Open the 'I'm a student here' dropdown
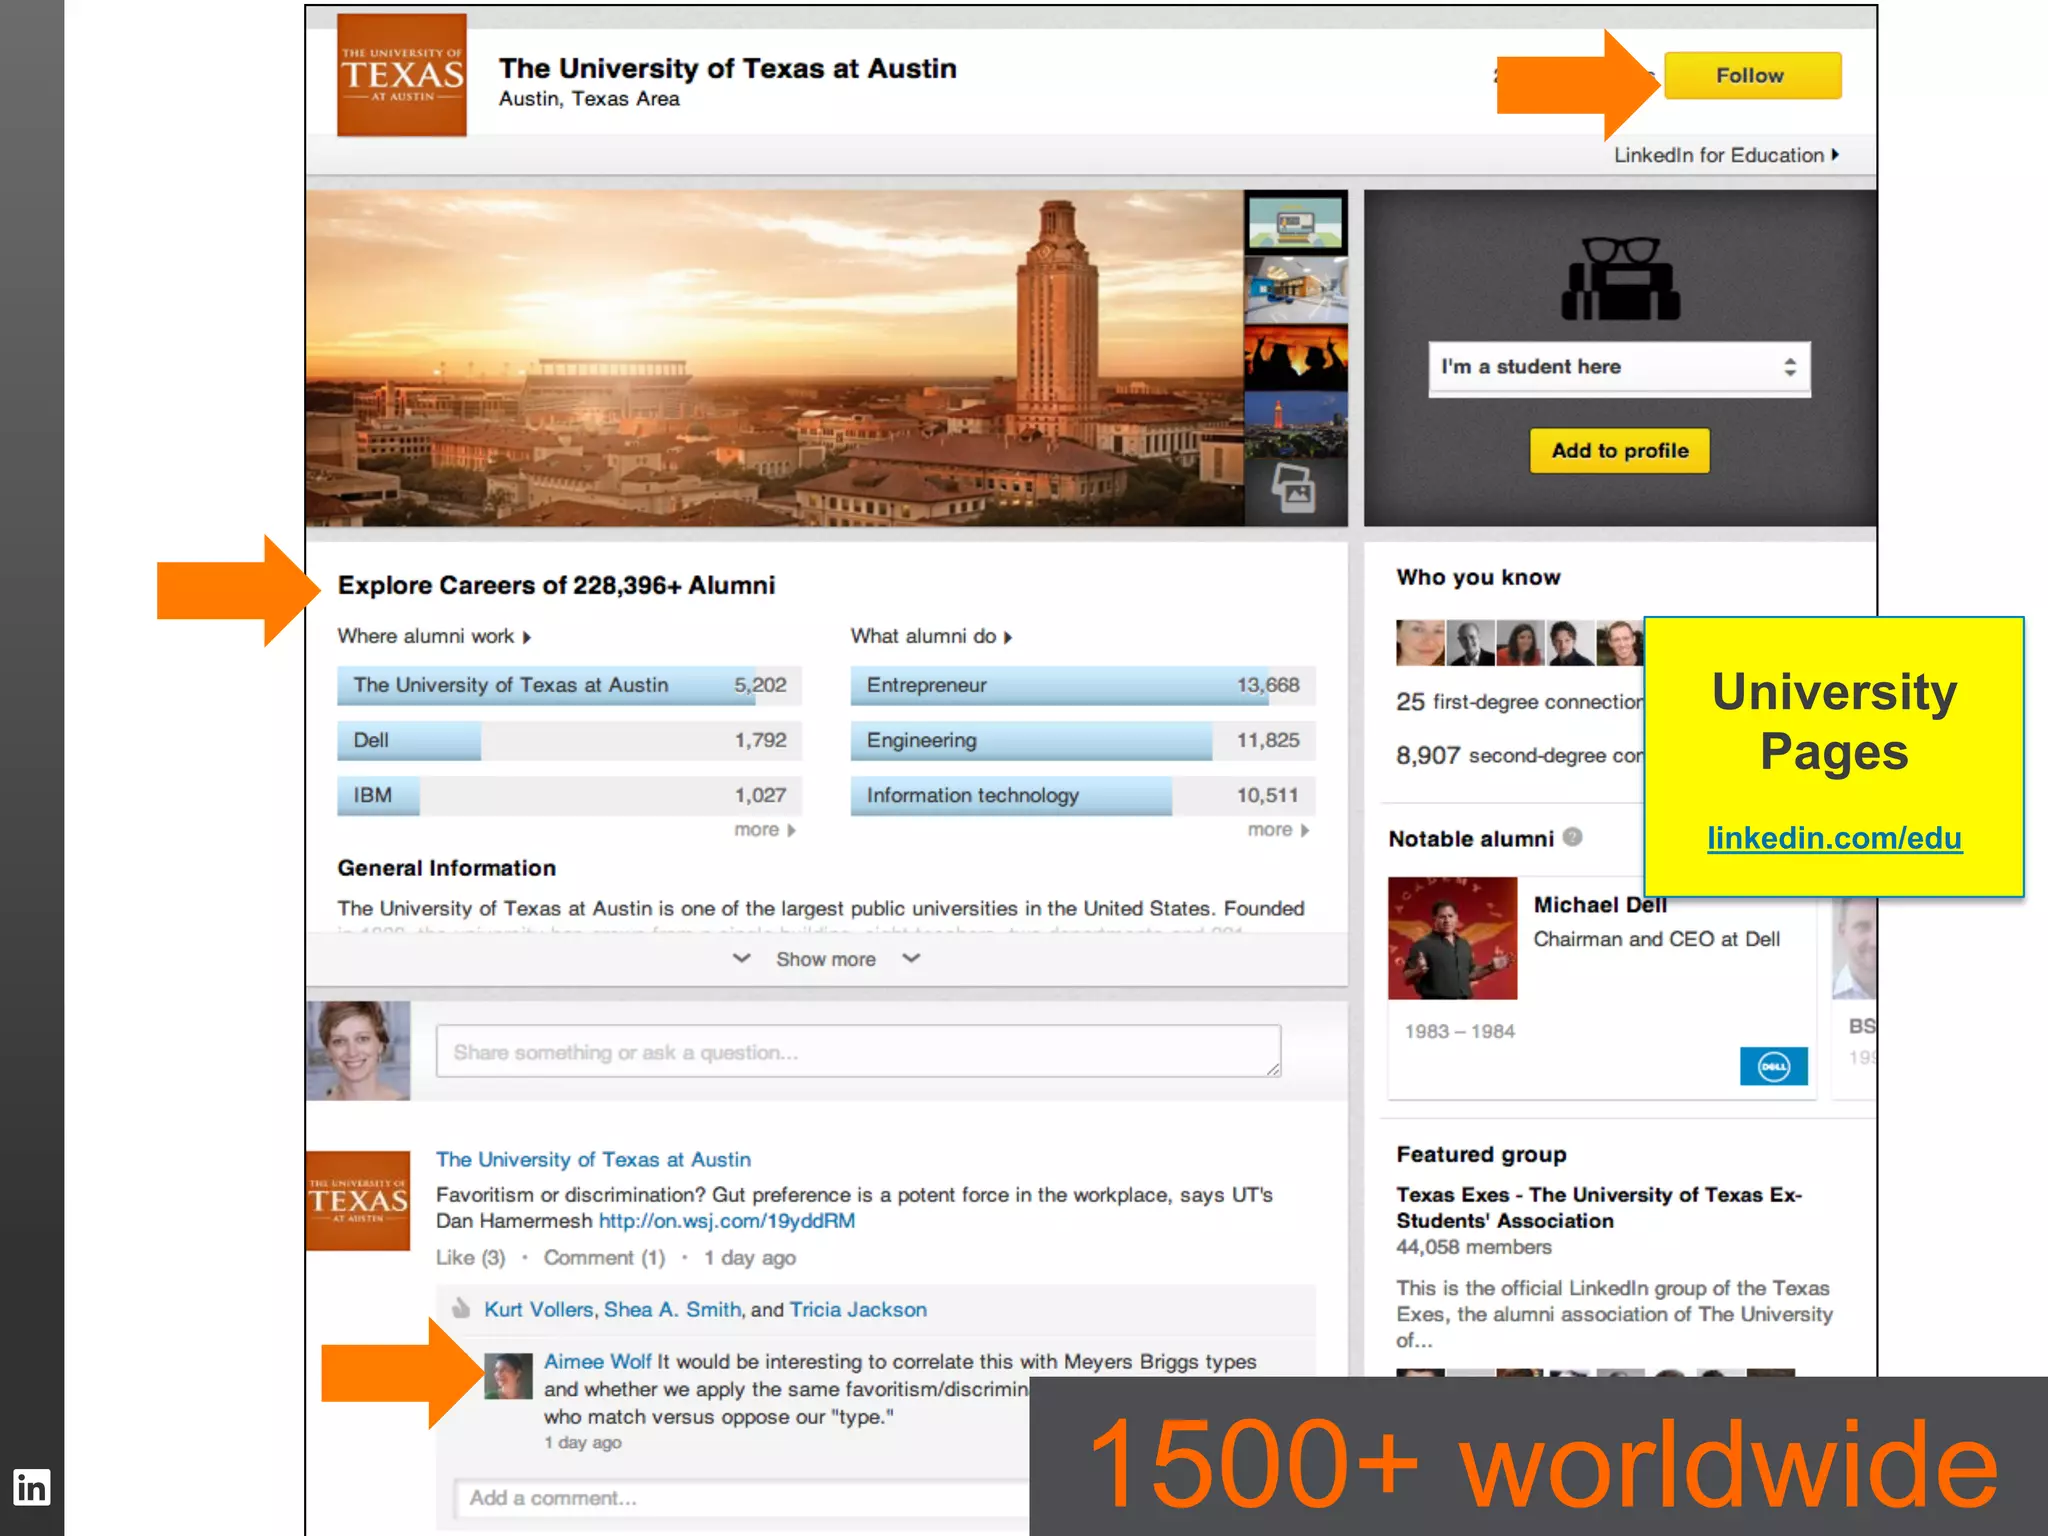This screenshot has height=1536, width=2048. [x=1619, y=367]
